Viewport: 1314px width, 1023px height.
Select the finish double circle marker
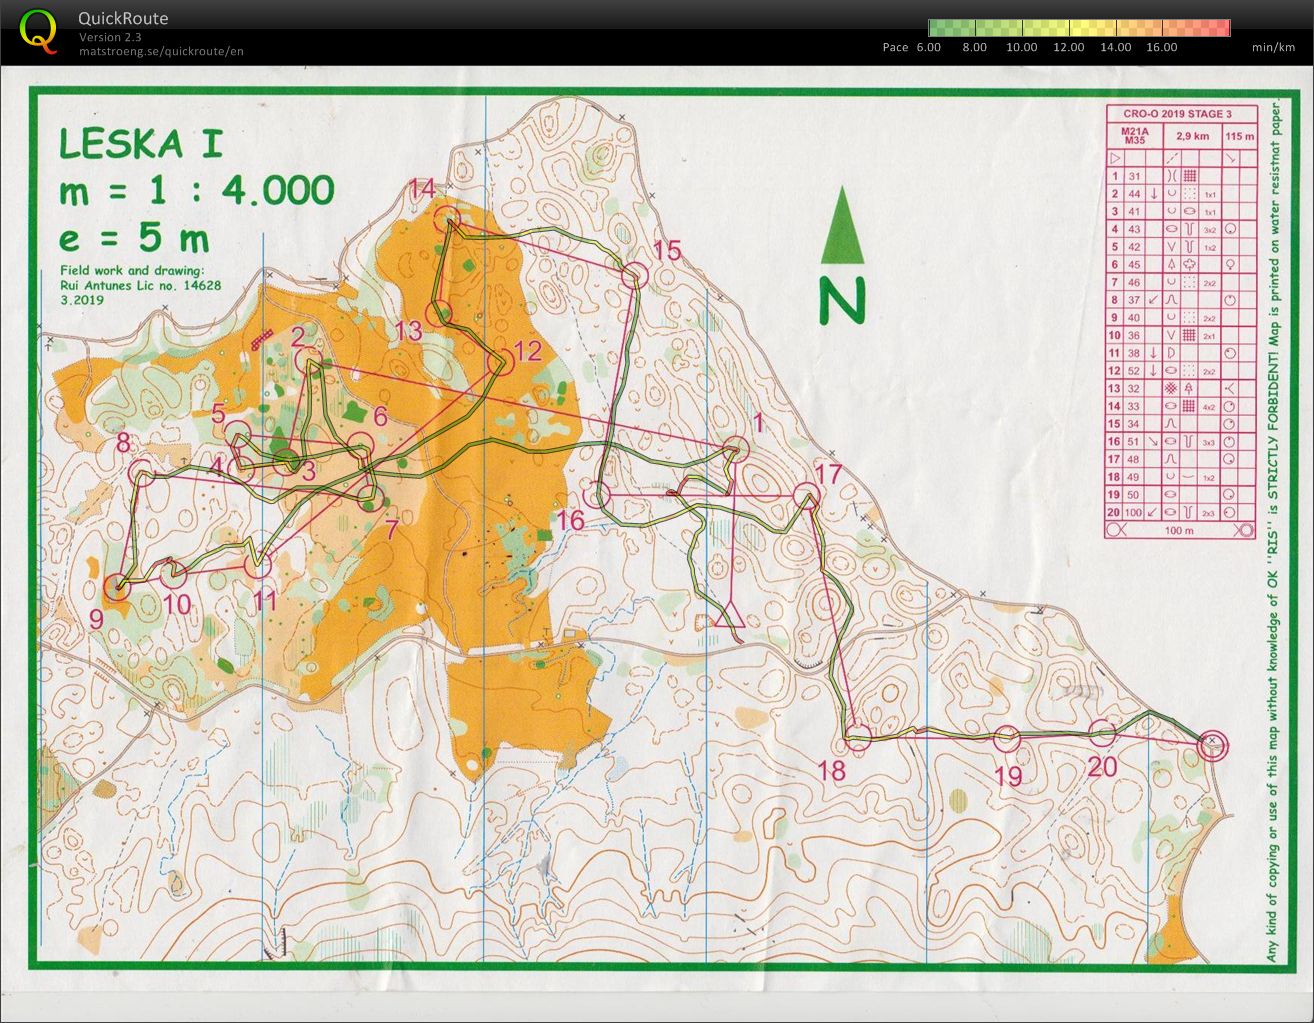(x=1212, y=745)
